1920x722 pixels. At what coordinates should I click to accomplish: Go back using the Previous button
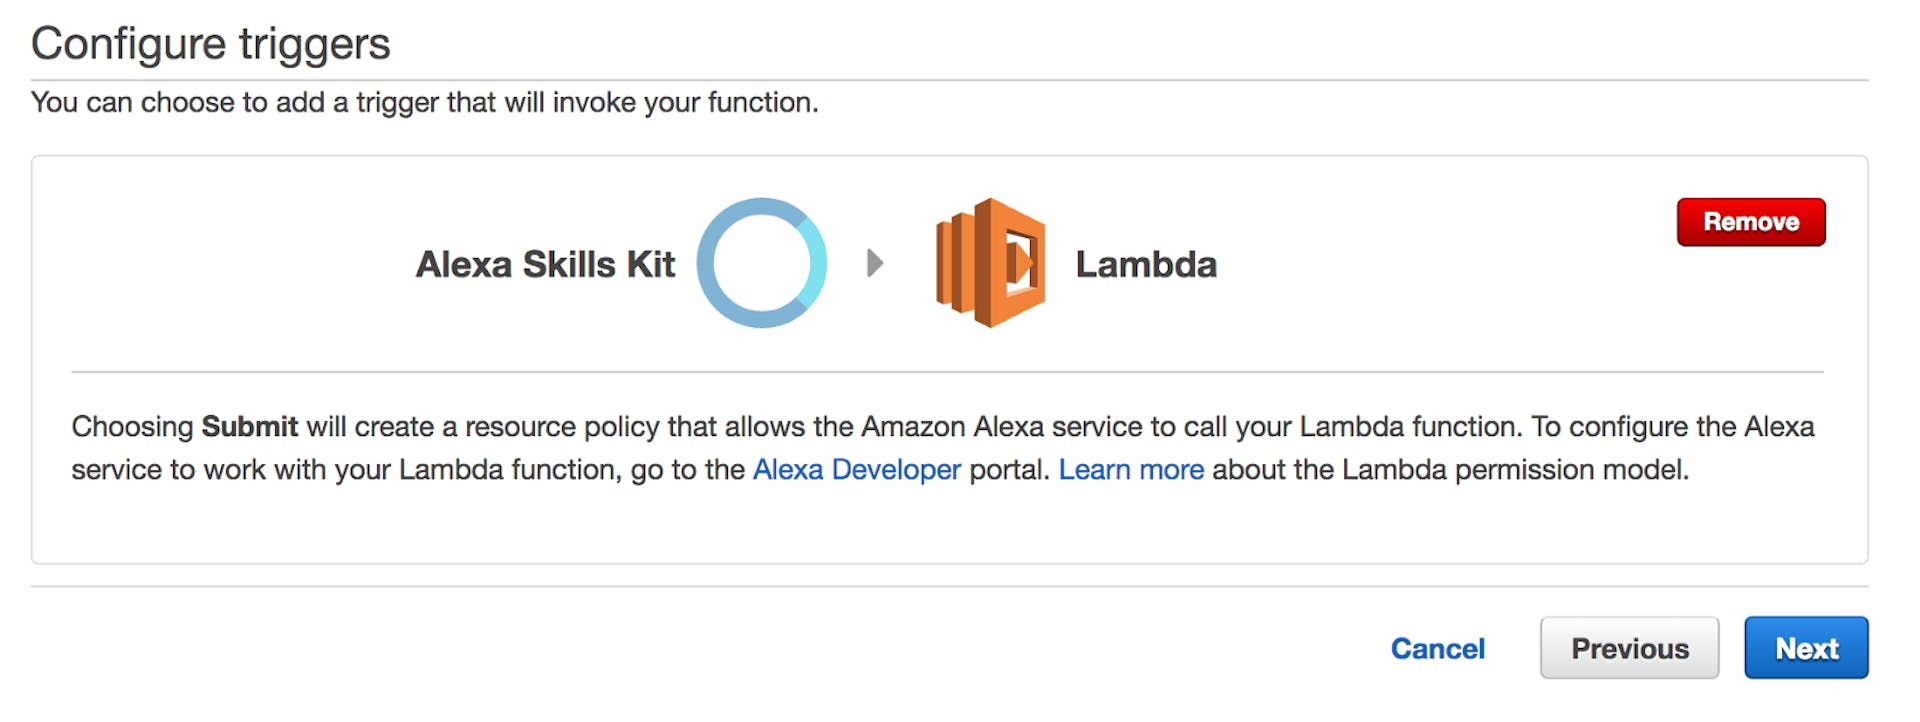pyautogui.click(x=1629, y=648)
